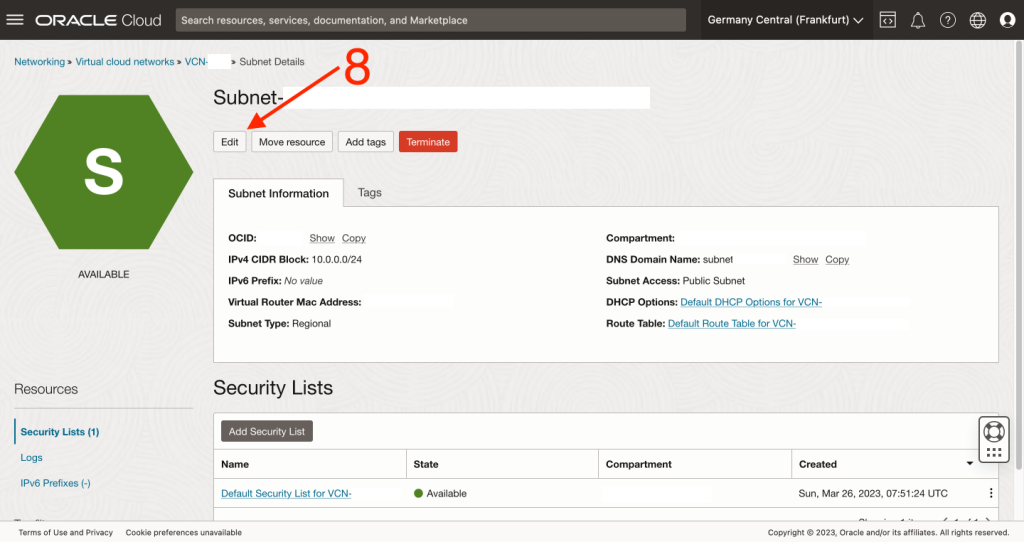Click the help question mark icon
This screenshot has width=1024, height=542.
click(x=948, y=20)
